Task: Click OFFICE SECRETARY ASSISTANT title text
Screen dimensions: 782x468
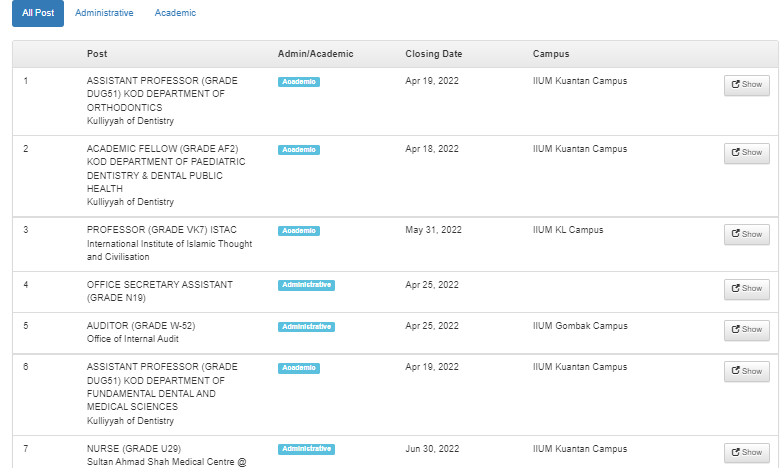Action: tap(160, 291)
